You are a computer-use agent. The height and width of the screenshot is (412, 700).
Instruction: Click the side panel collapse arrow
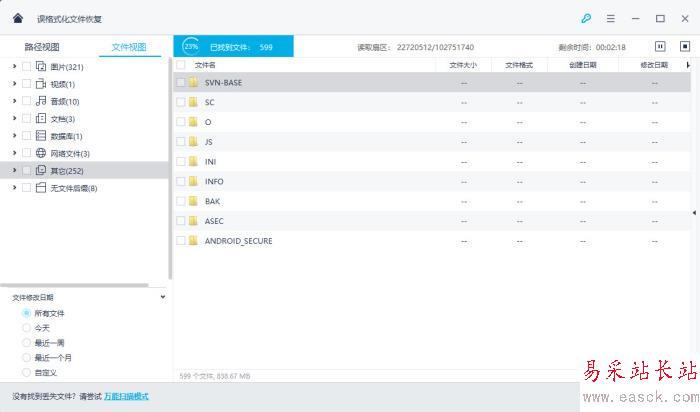[x=694, y=212]
